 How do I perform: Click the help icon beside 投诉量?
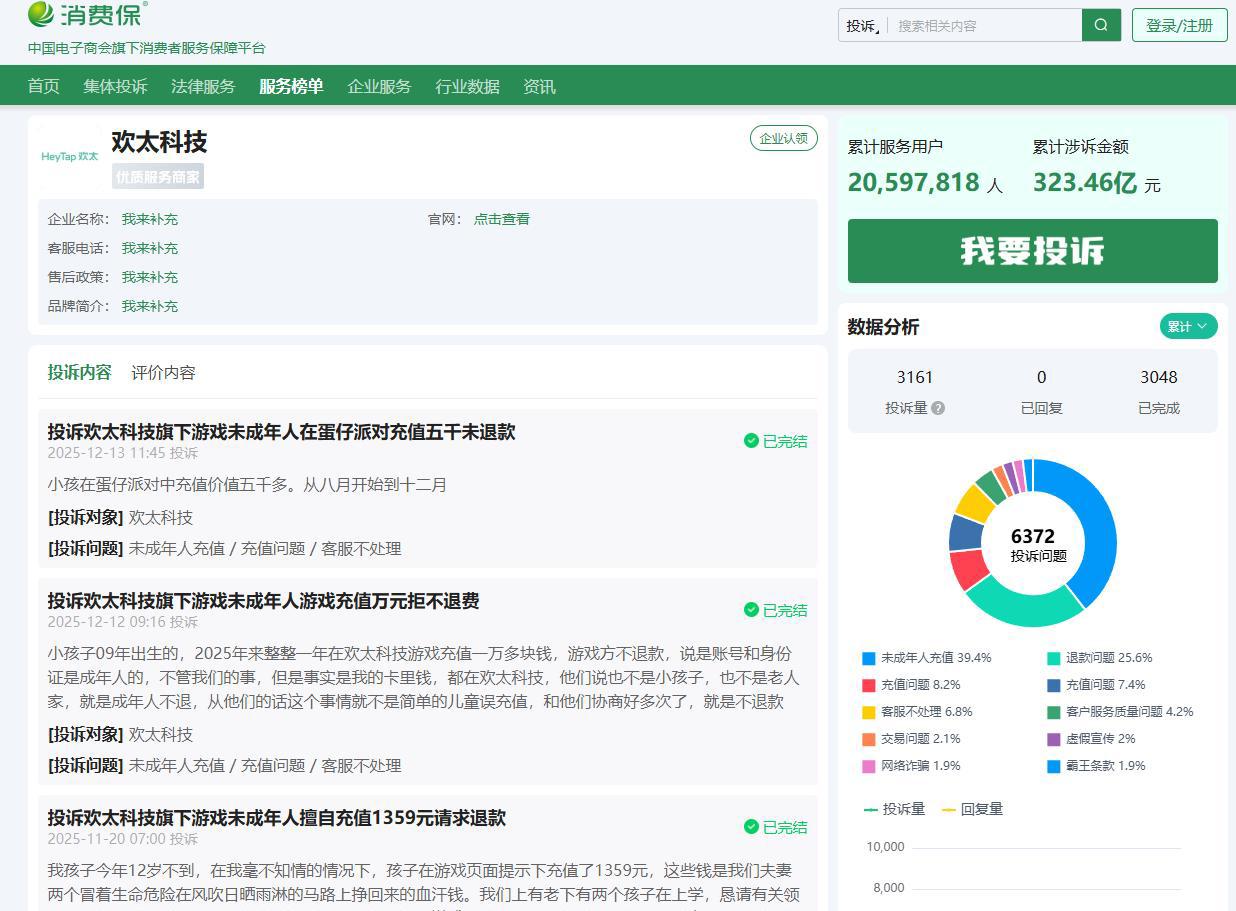(x=938, y=408)
